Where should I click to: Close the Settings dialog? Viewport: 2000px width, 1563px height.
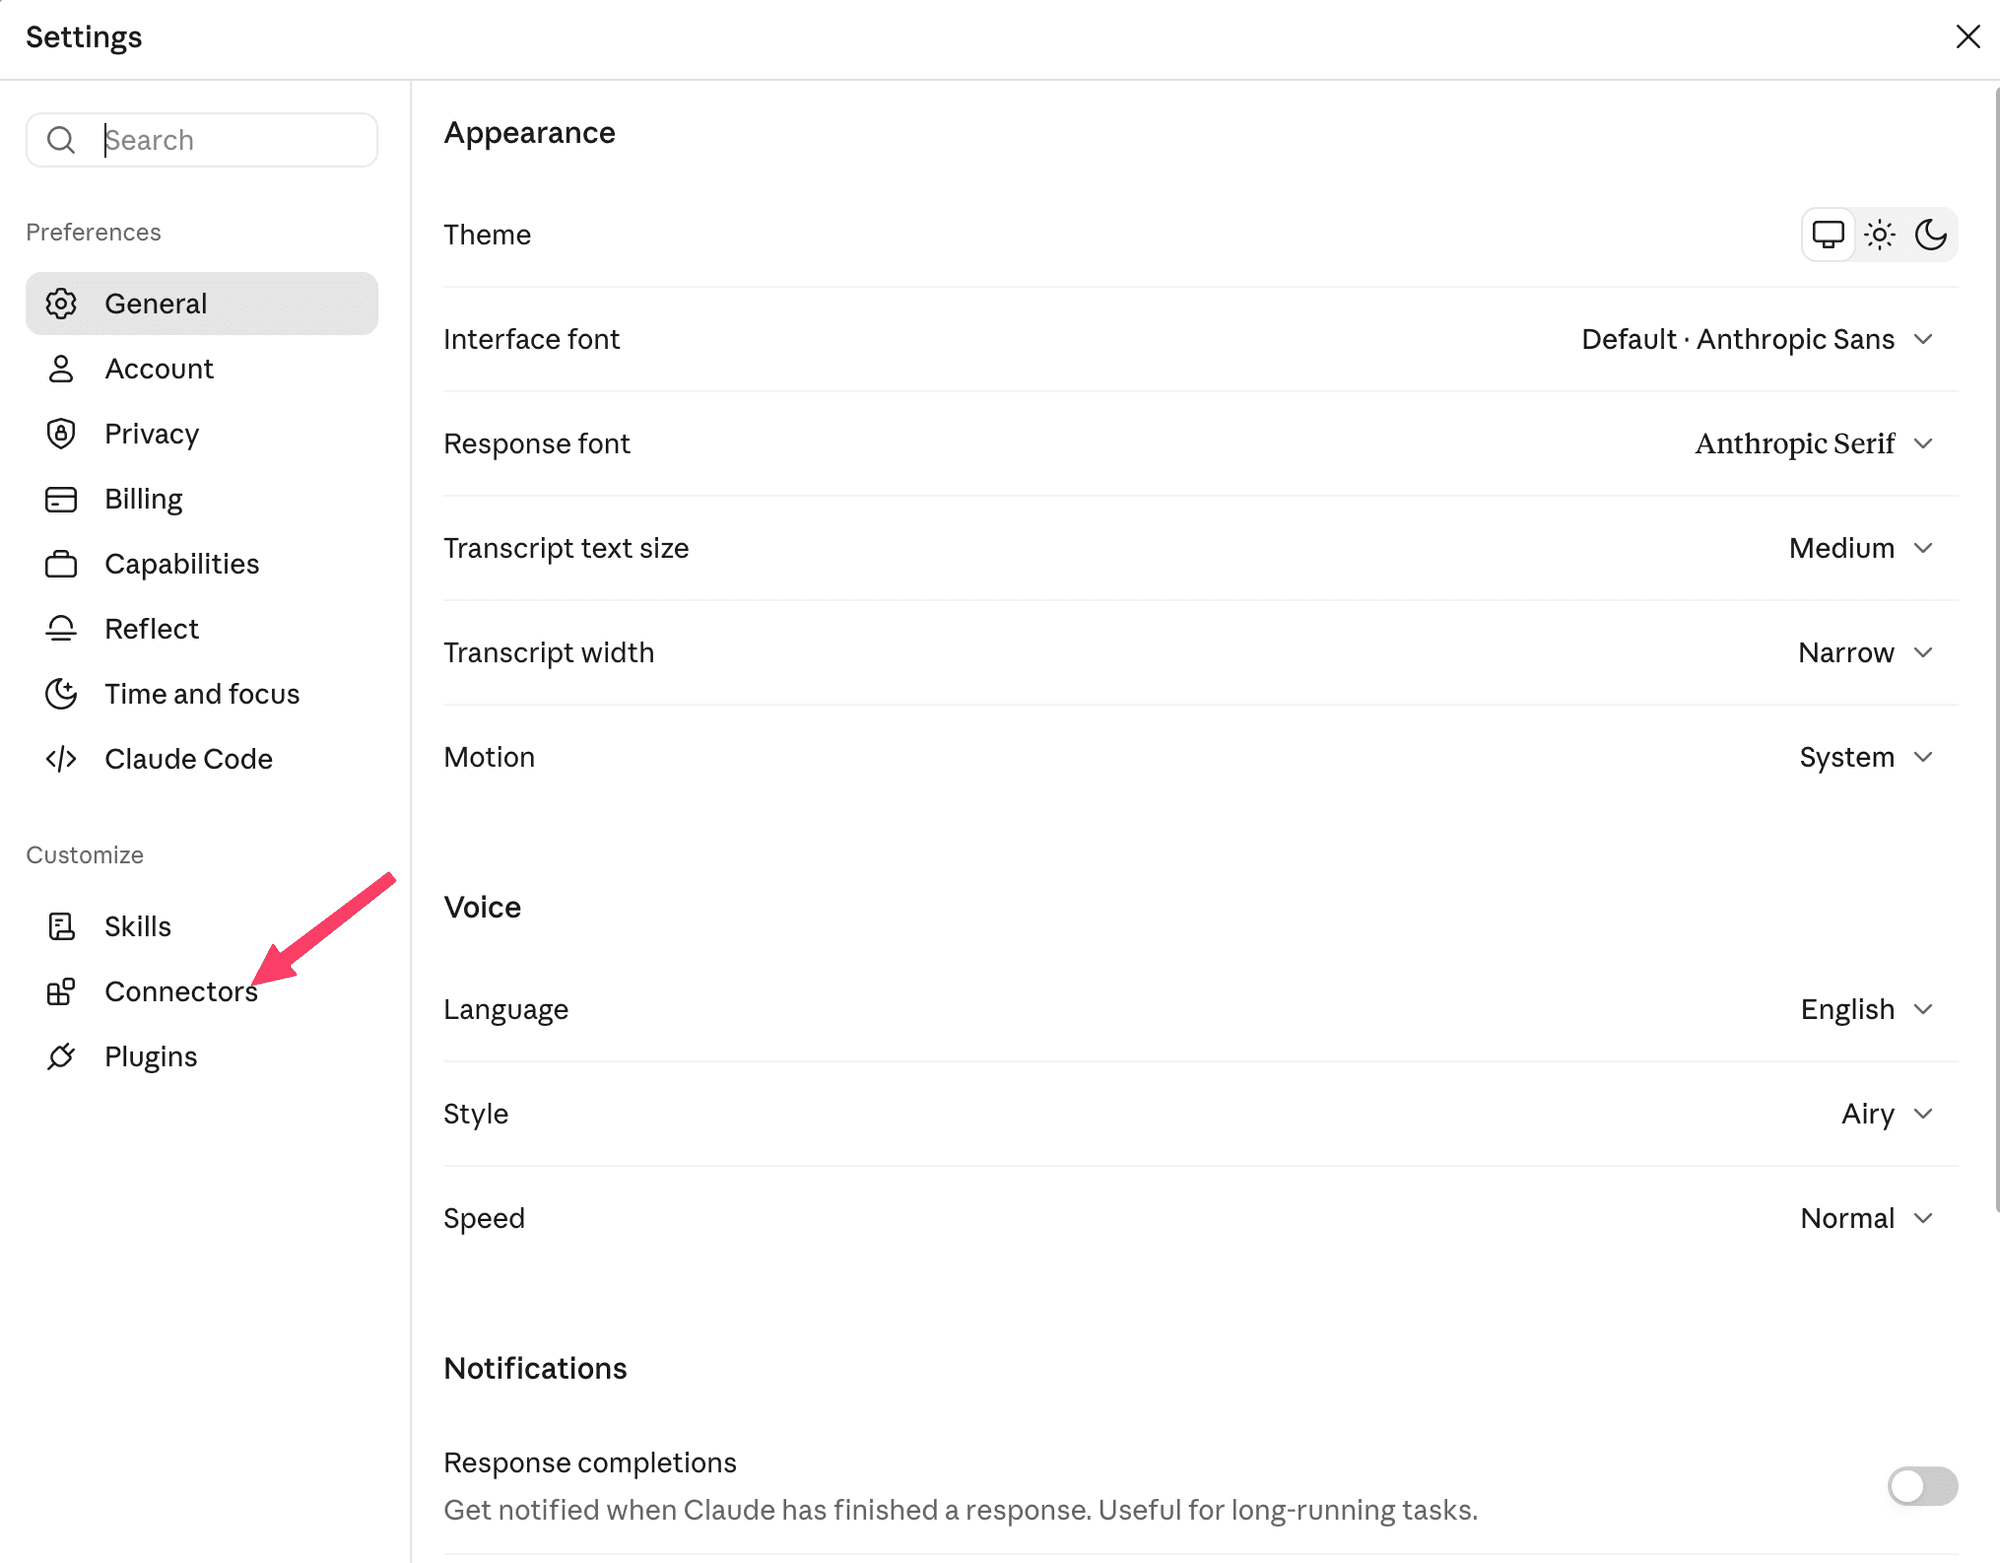click(x=1967, y=37)
